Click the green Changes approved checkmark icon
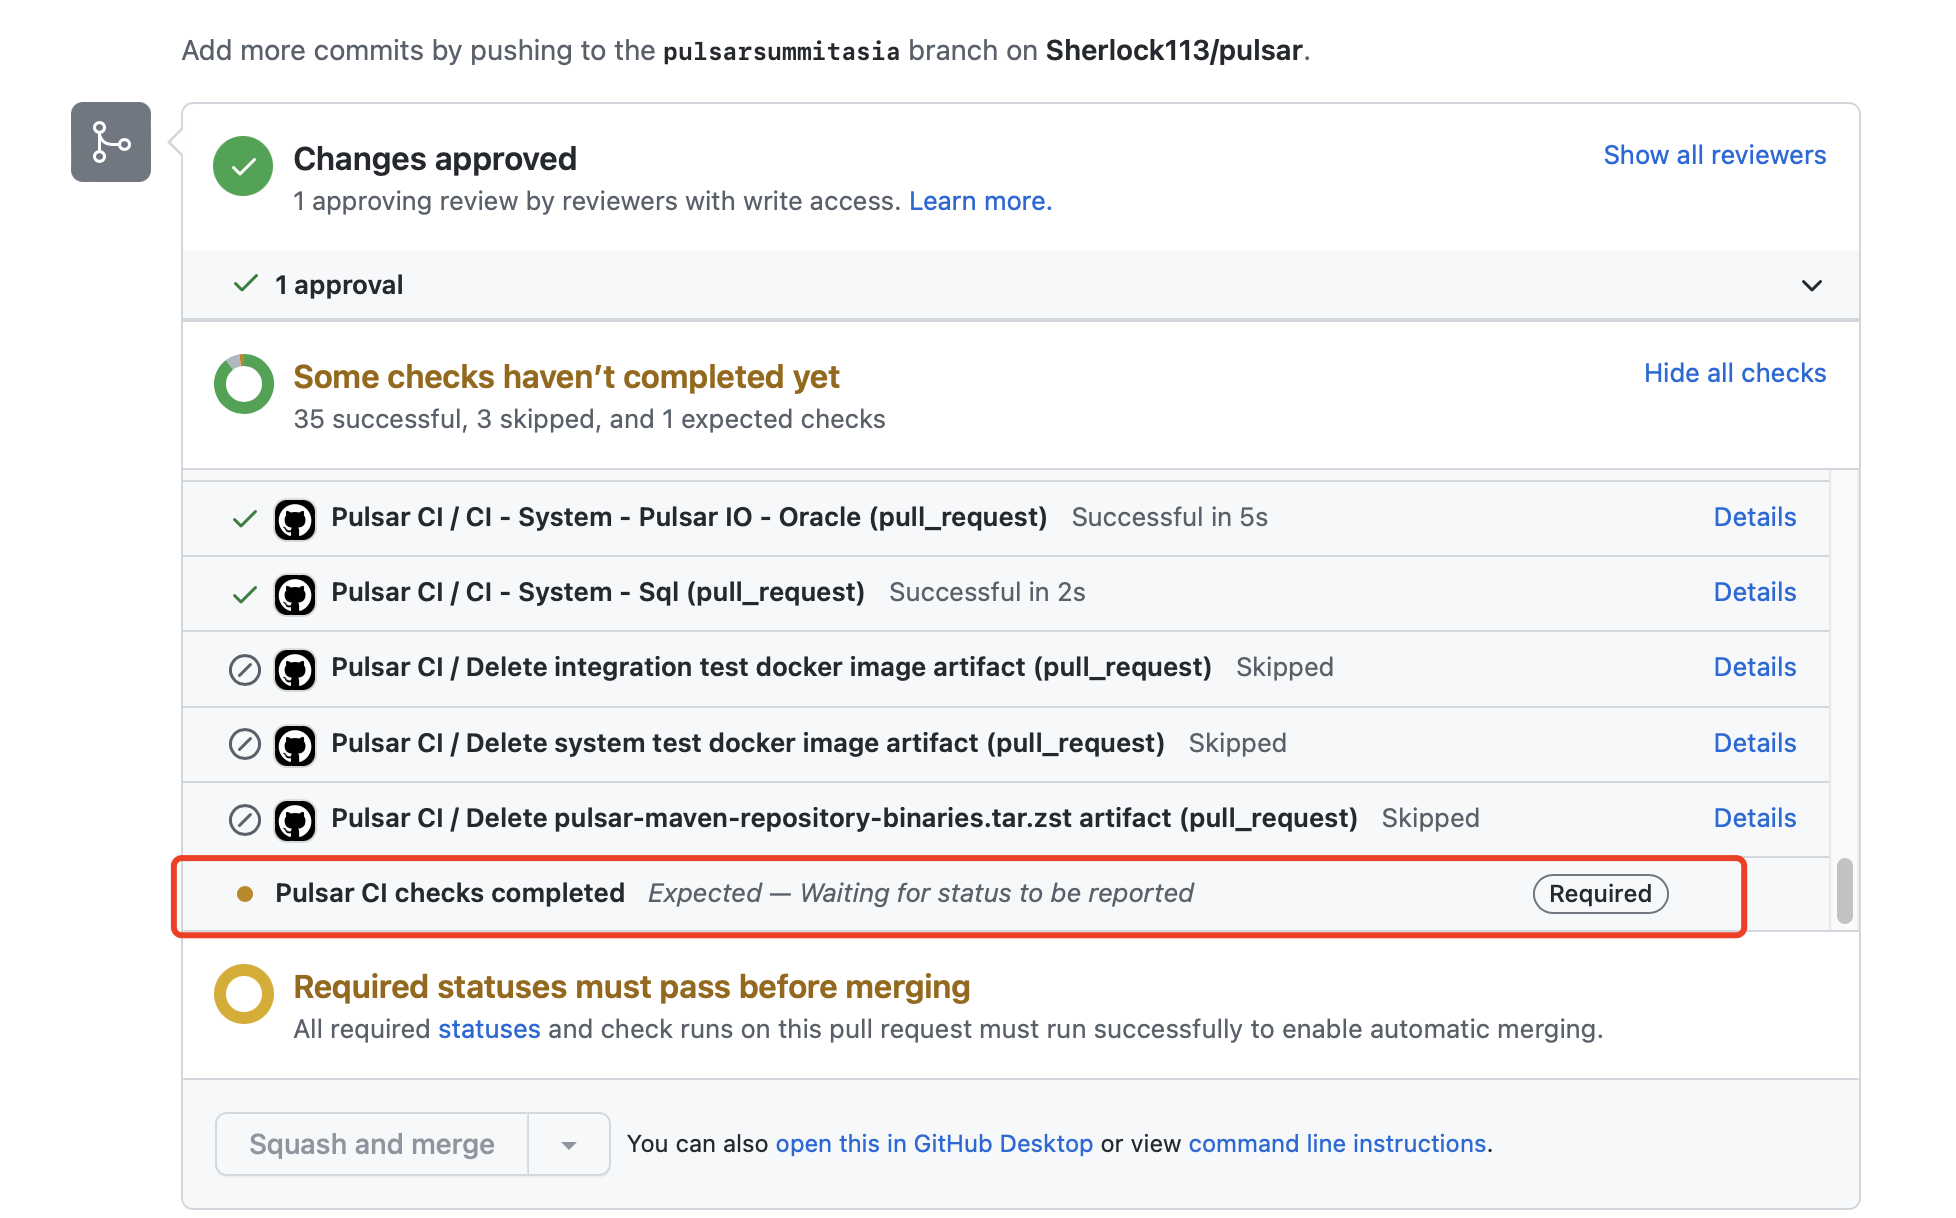 point(243,166)
